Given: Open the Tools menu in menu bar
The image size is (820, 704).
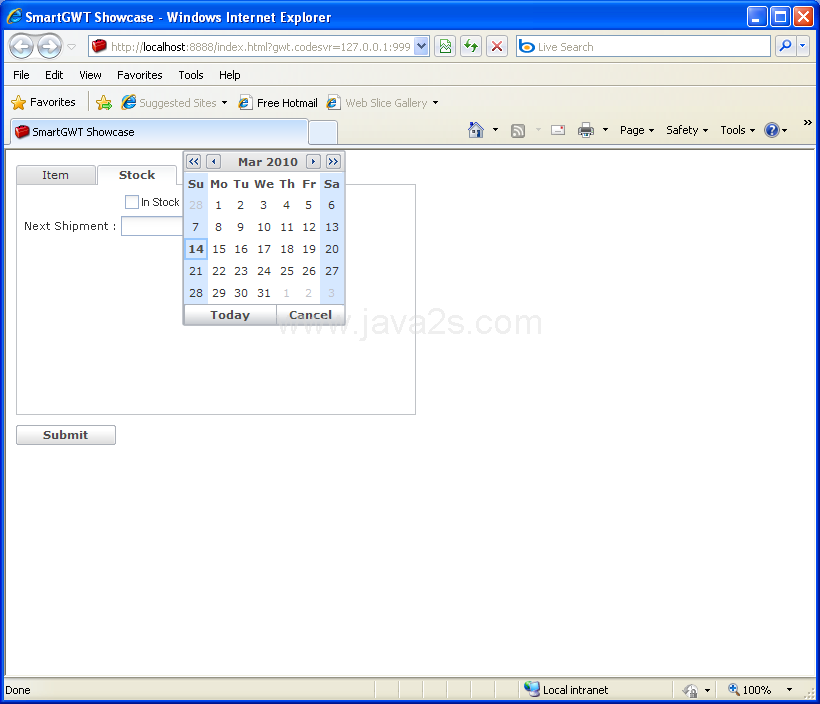Looking at the screenshot, I should point(191,75).
